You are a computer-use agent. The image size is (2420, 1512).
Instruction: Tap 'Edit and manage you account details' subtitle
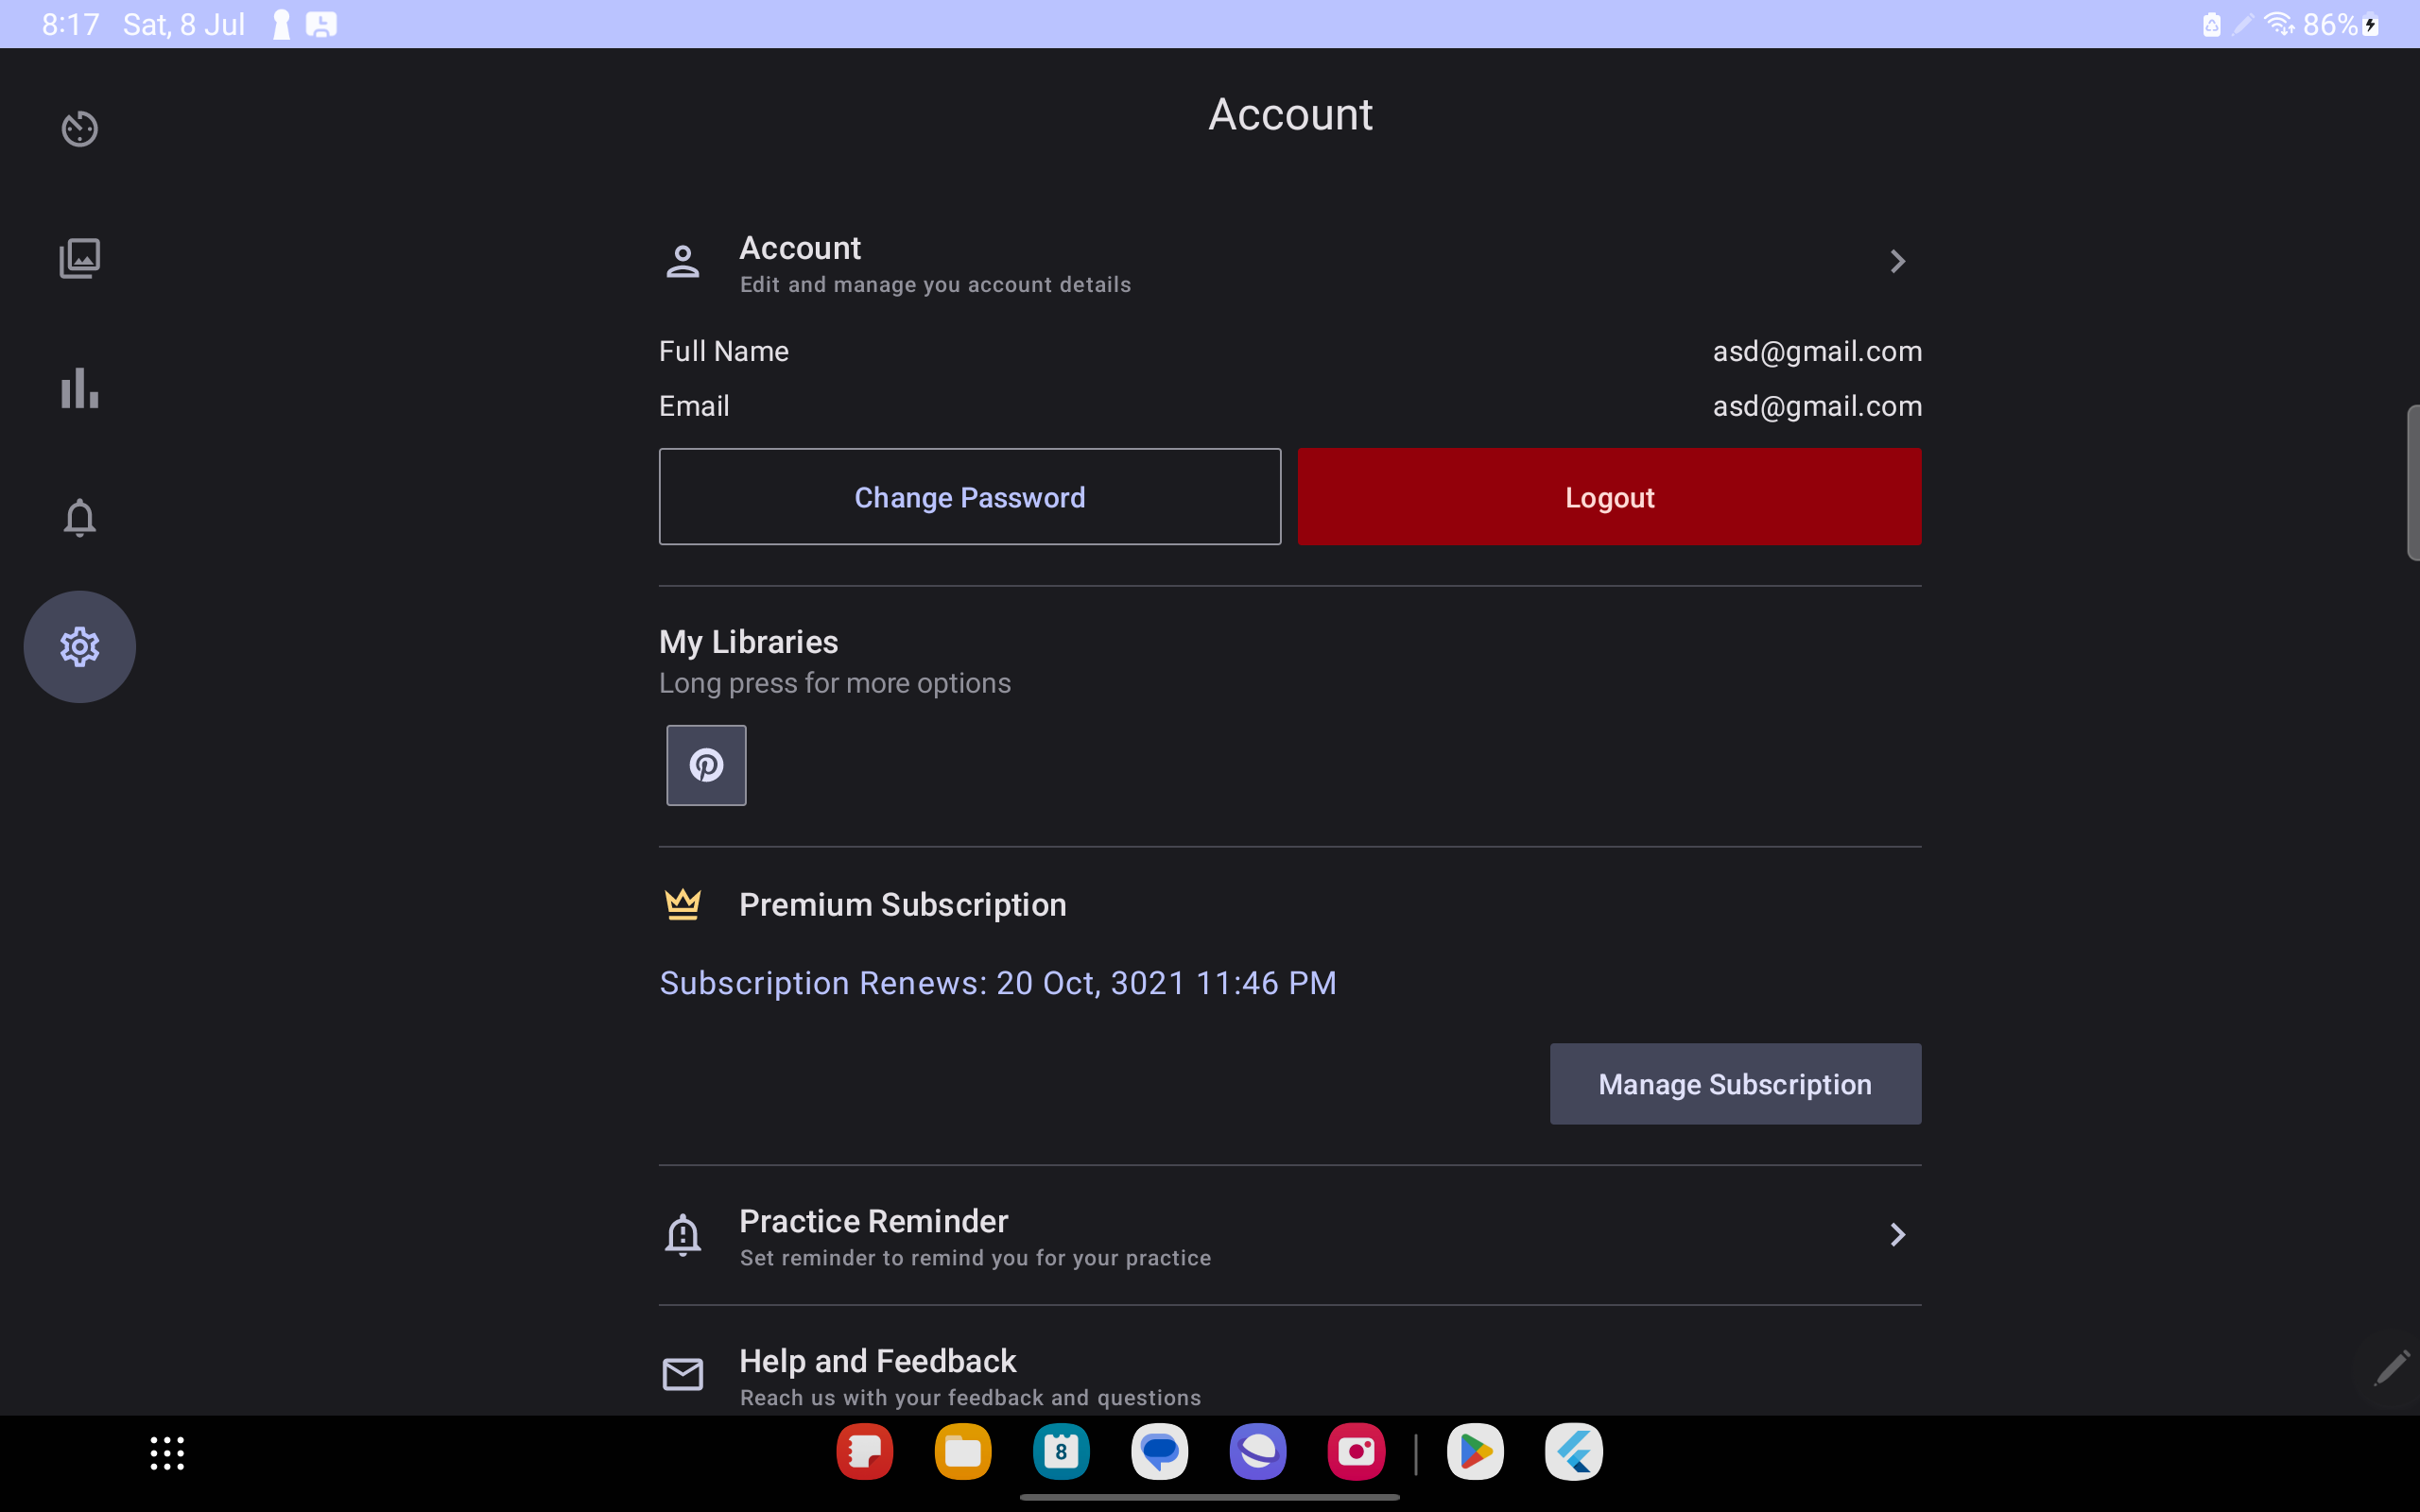[935, 285]
